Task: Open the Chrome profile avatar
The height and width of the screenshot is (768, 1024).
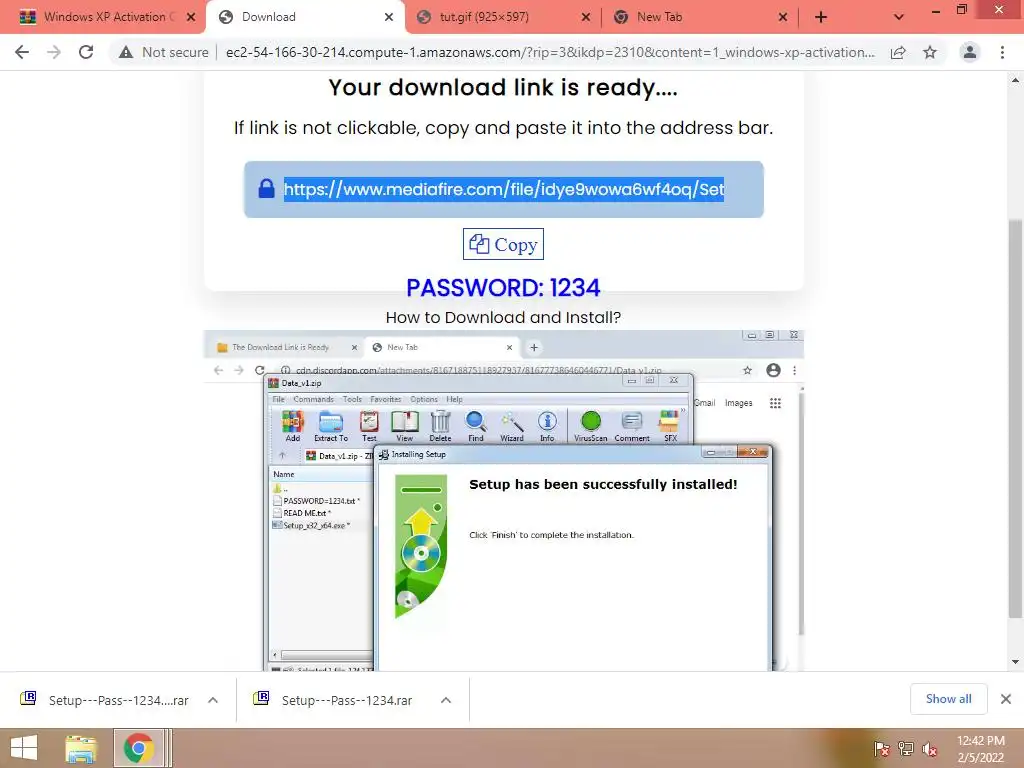Action: click(x=970, y=52)
